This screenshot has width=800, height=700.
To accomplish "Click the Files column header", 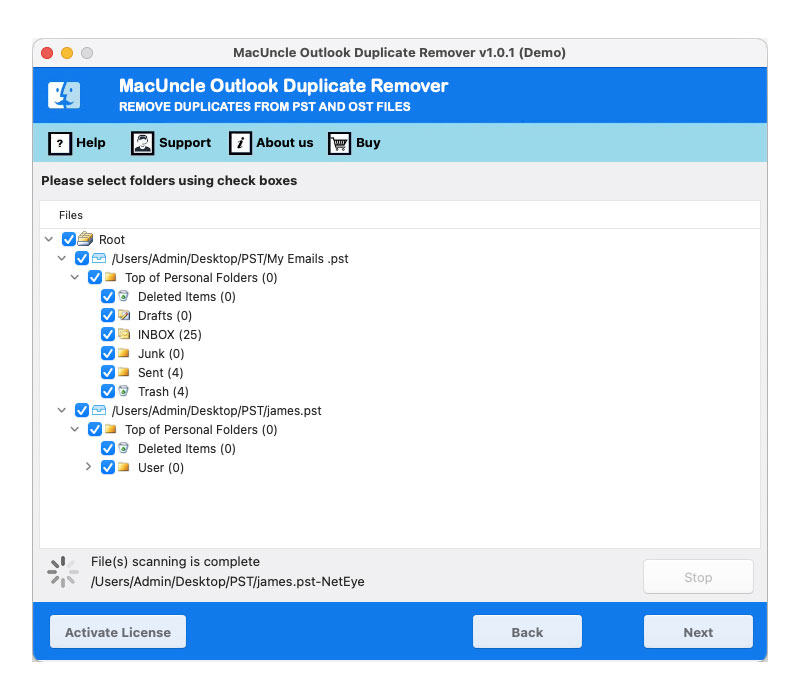I will pos(71,215).
